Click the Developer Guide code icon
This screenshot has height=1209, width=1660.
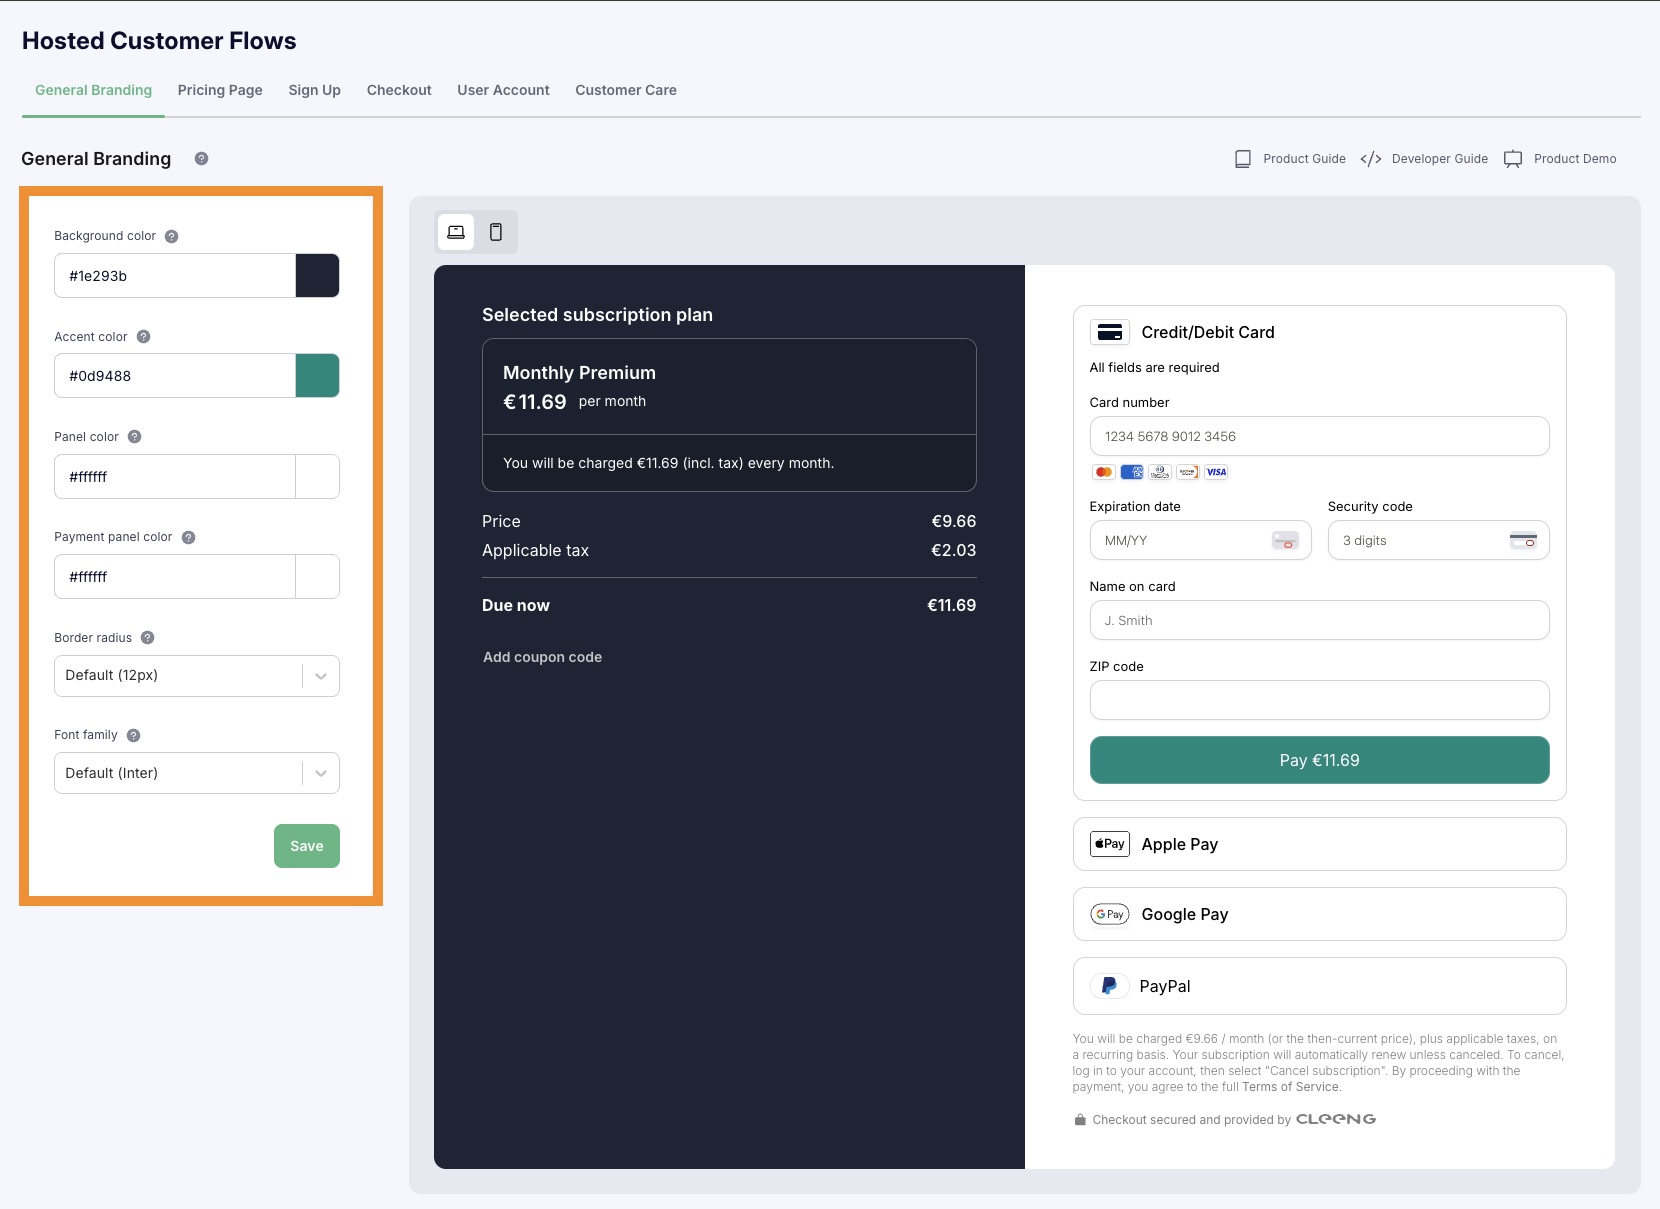[x=1371, y=159]
